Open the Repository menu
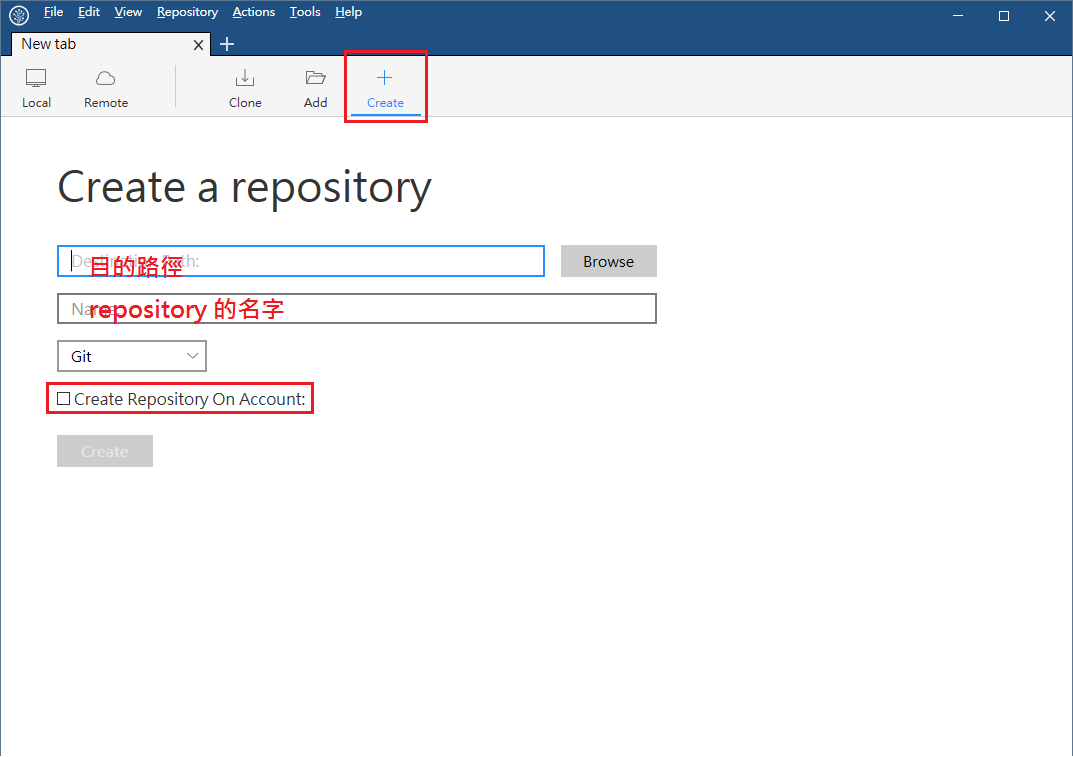The height and width of the screenshot is (757, 1073). click(187, 12)
